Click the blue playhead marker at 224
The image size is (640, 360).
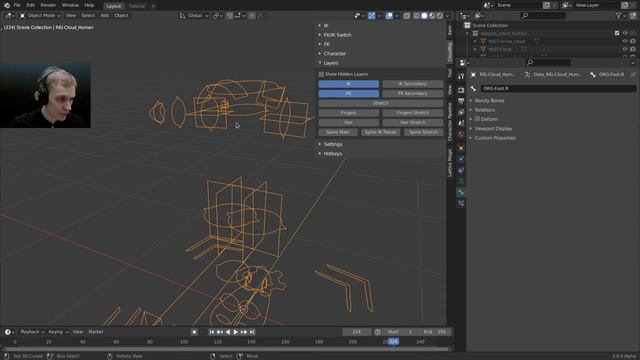[x=393, y=342]
